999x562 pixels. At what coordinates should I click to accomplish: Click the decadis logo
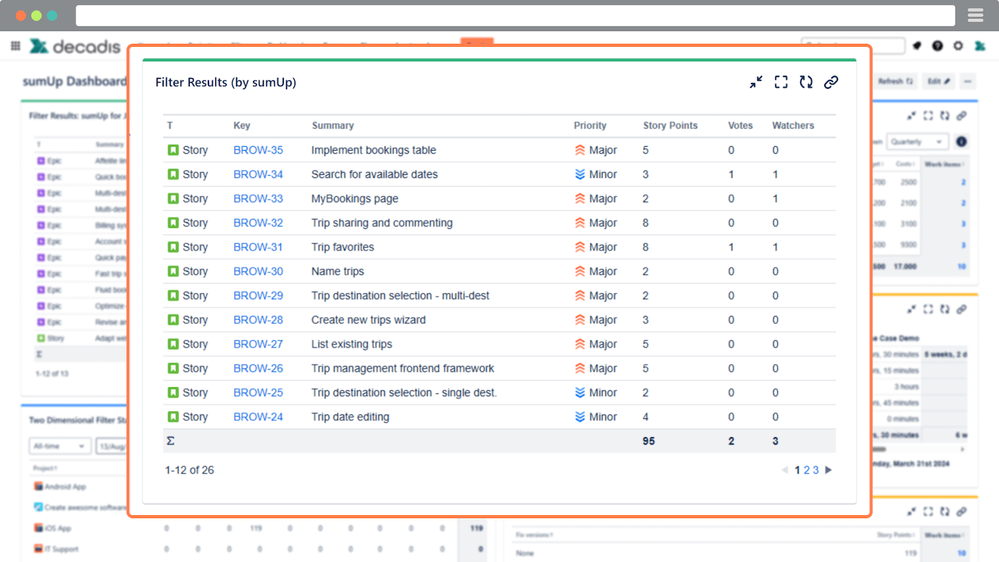(x=75, y=46)
